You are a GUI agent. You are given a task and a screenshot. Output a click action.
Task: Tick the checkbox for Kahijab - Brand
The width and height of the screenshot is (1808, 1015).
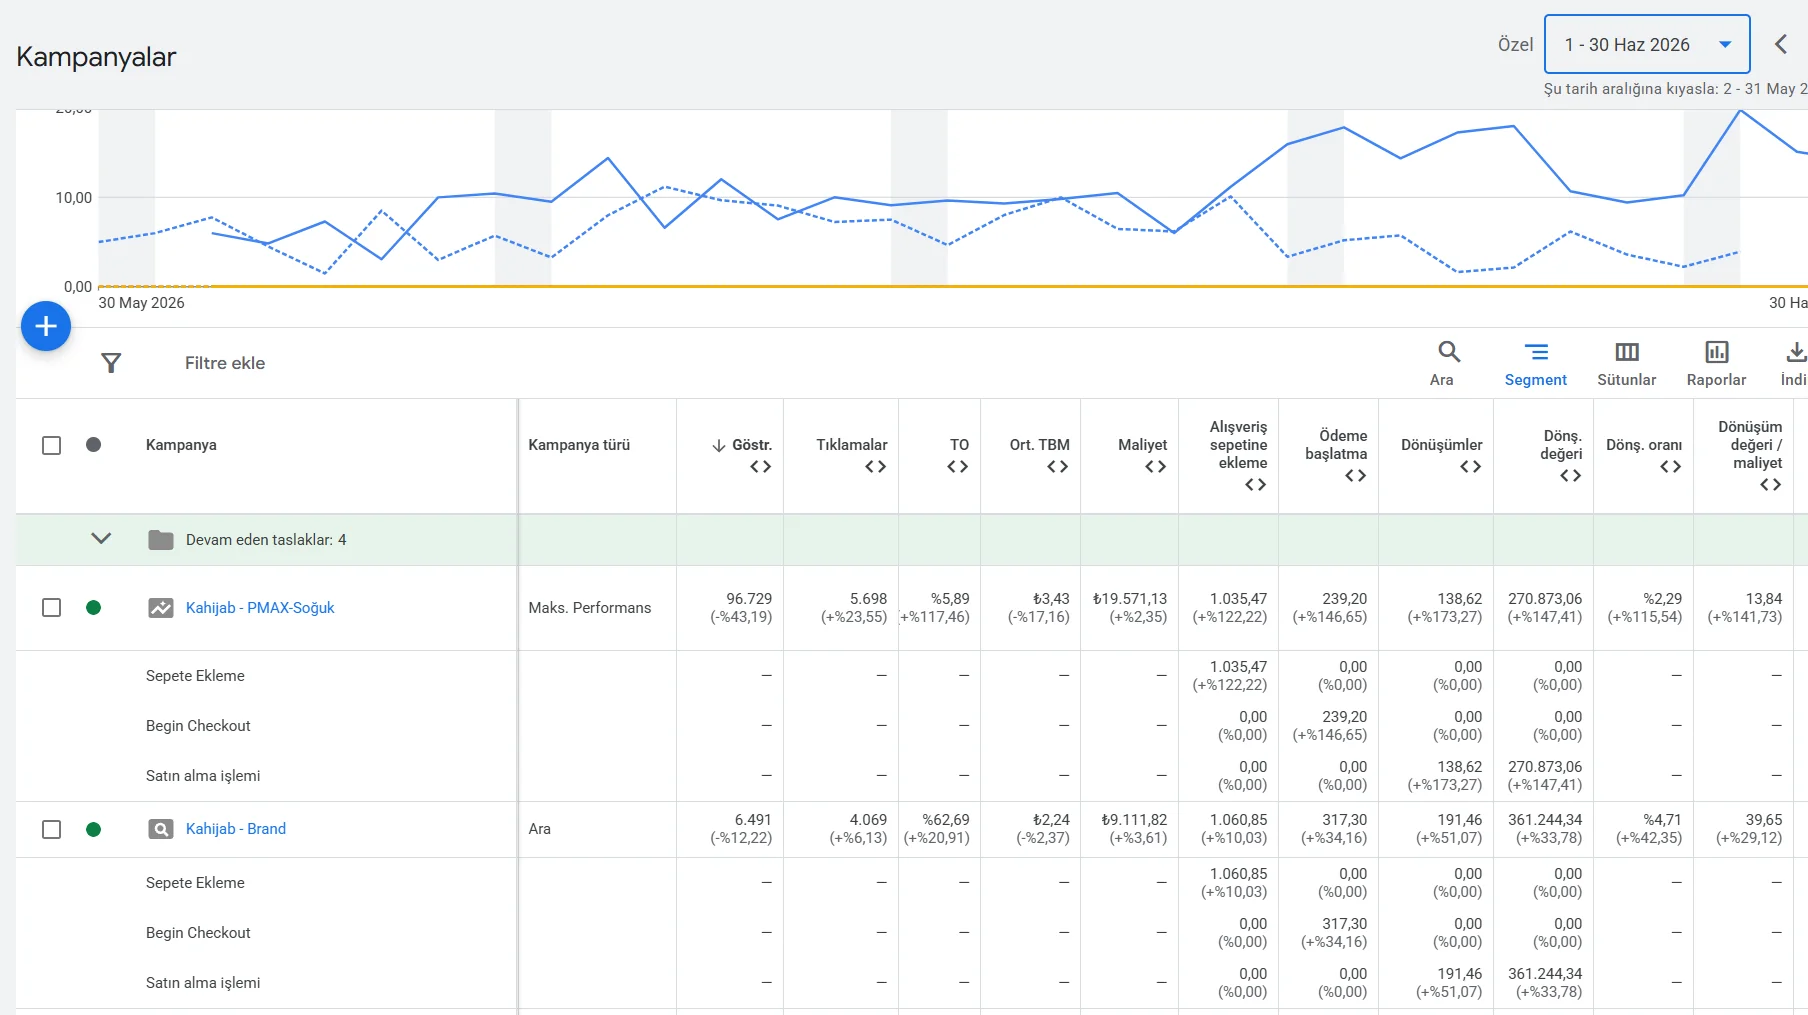coord(52,829)
